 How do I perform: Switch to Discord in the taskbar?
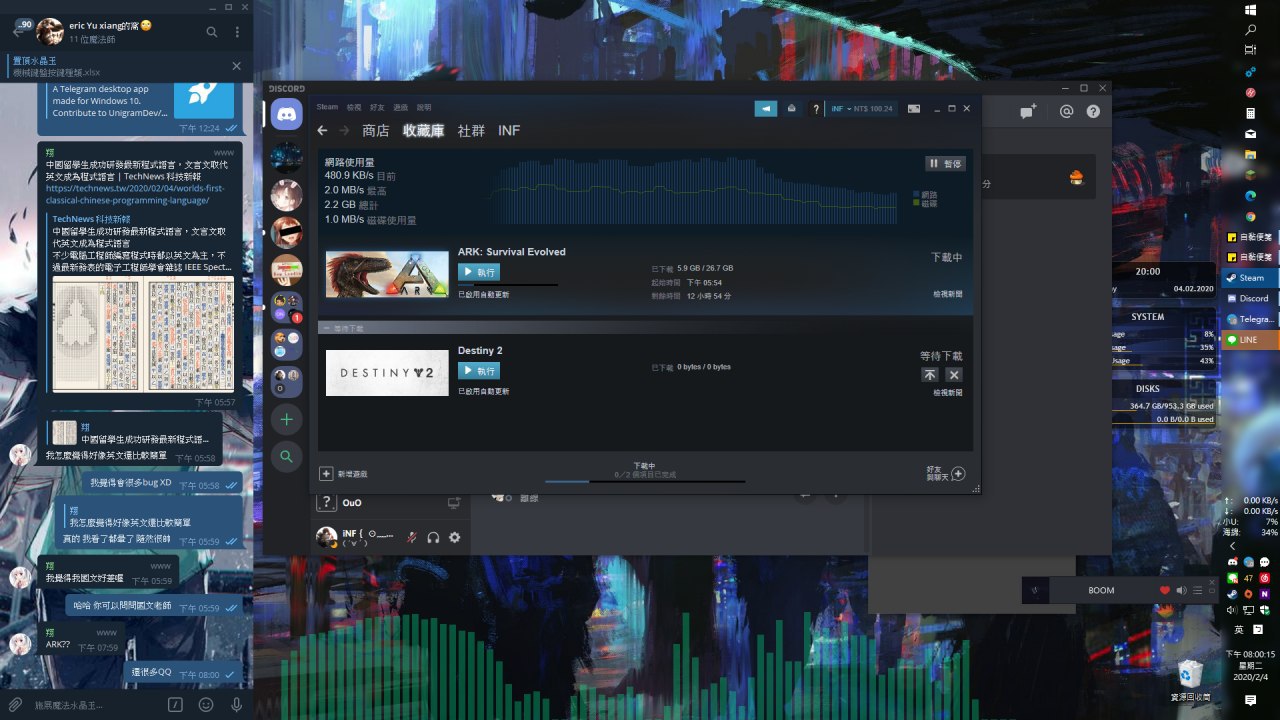(1251, 298)
